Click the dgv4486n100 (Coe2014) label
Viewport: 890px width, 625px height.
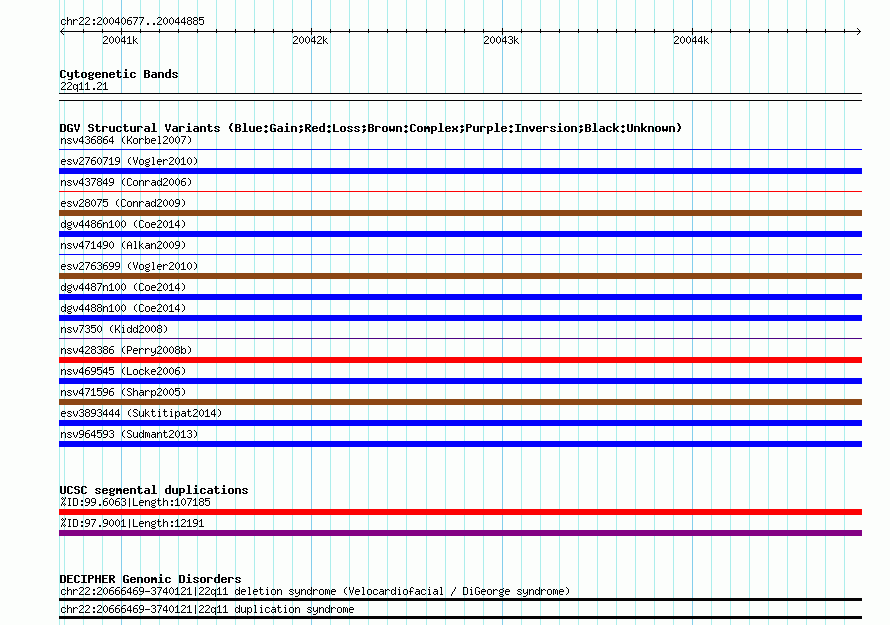(x=123, y=224)
